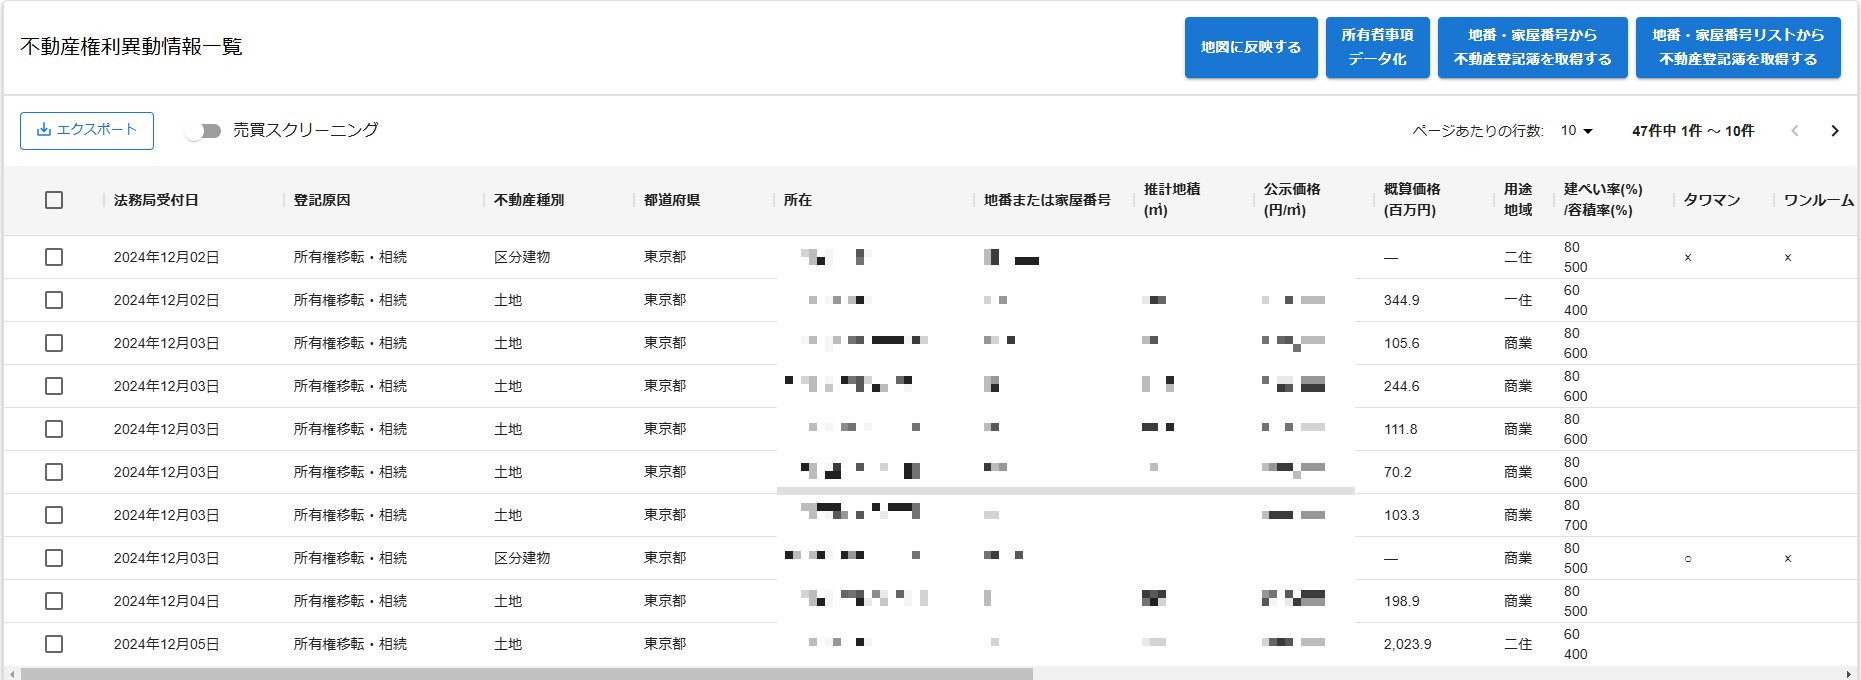Click the horizontal scrollbar thumb
This screenshot has width=1861, height=680.
[x=527, y=674]
